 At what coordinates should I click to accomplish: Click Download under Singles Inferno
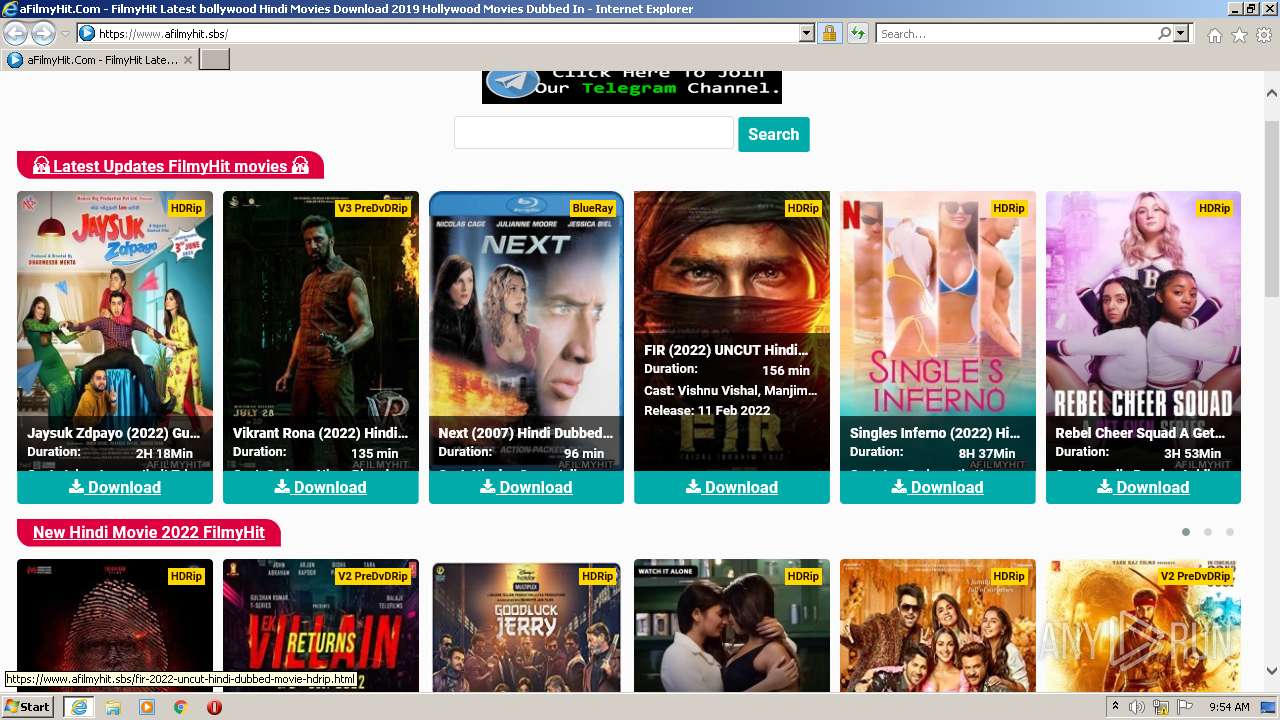[x=938, y=487]
